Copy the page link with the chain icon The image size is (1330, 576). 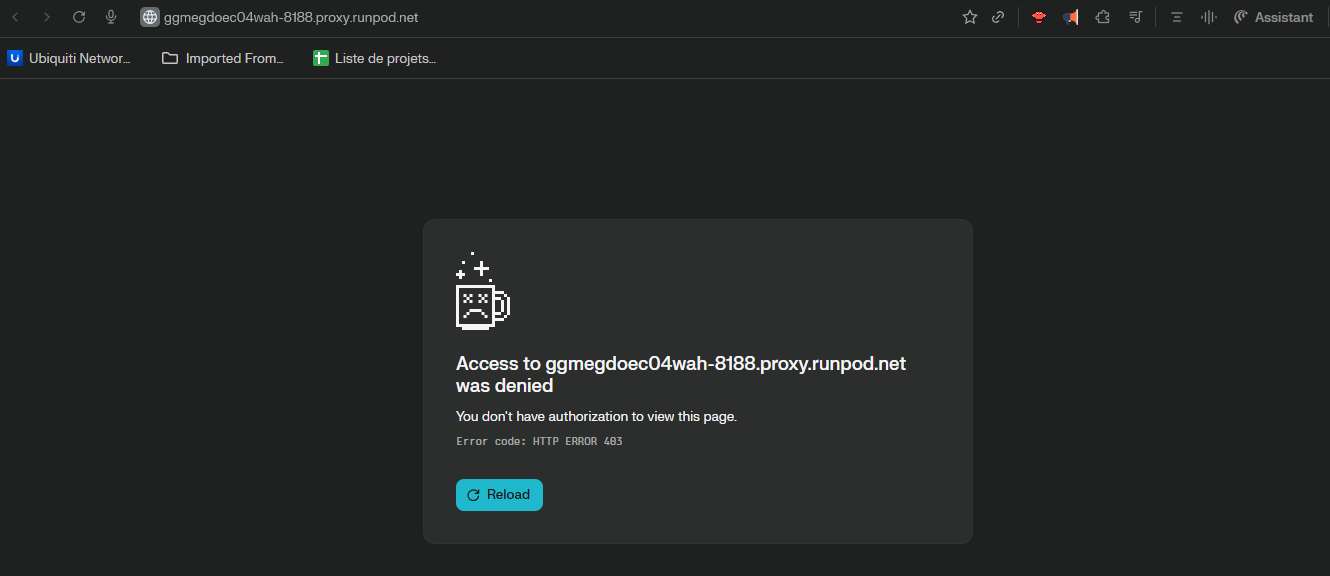pyautogui.click(x=998, y=17)
